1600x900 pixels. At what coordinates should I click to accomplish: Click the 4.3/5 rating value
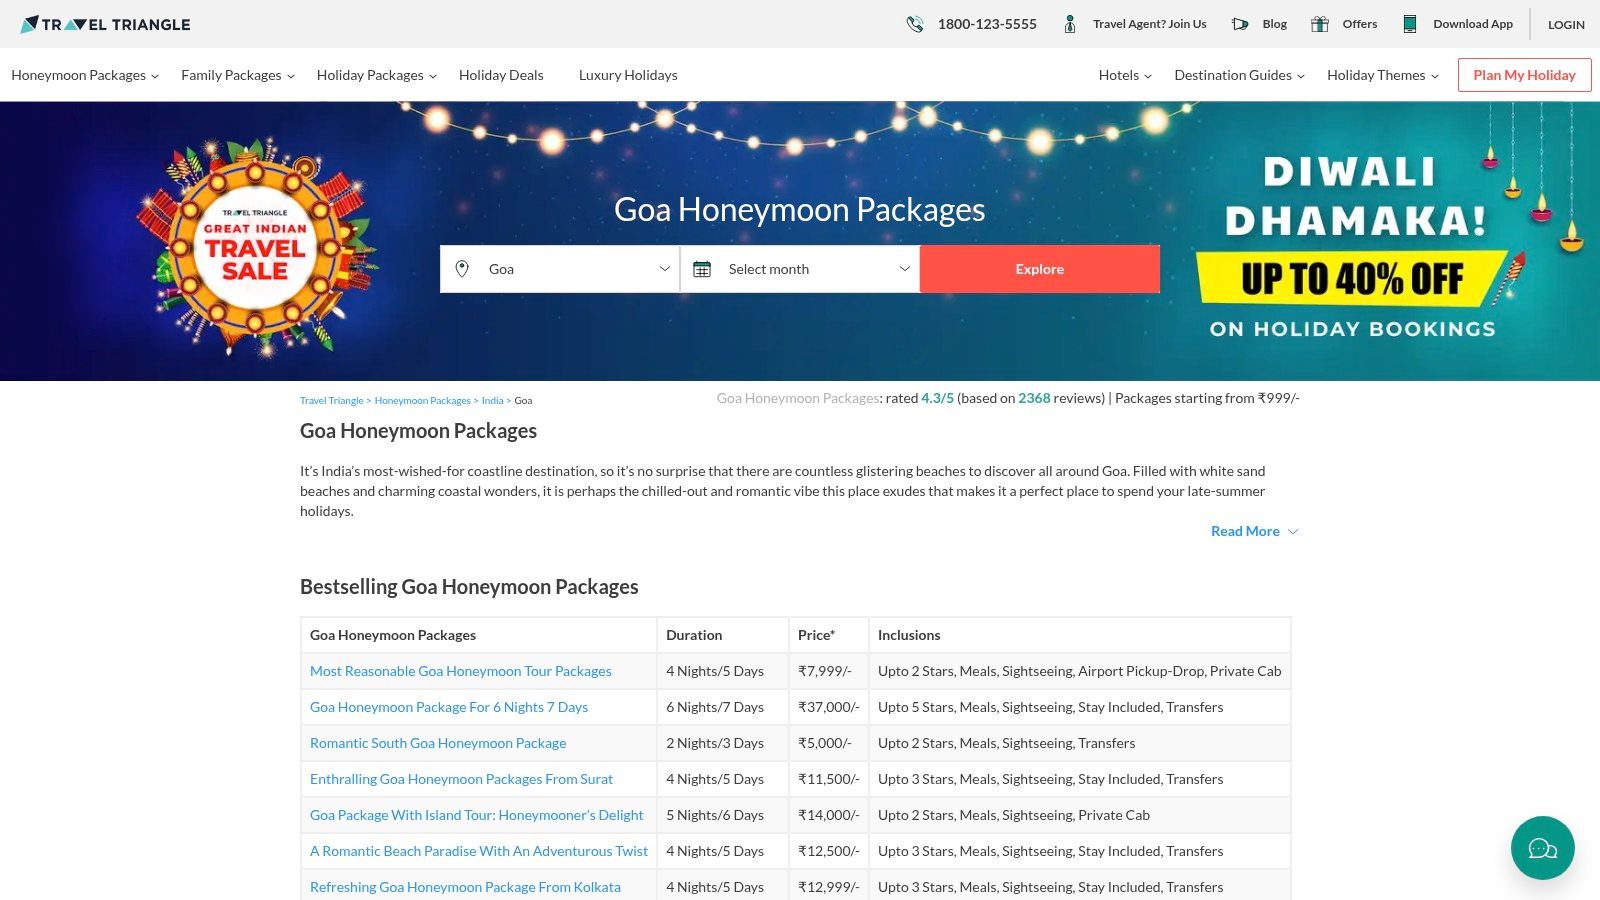[938, 398]
